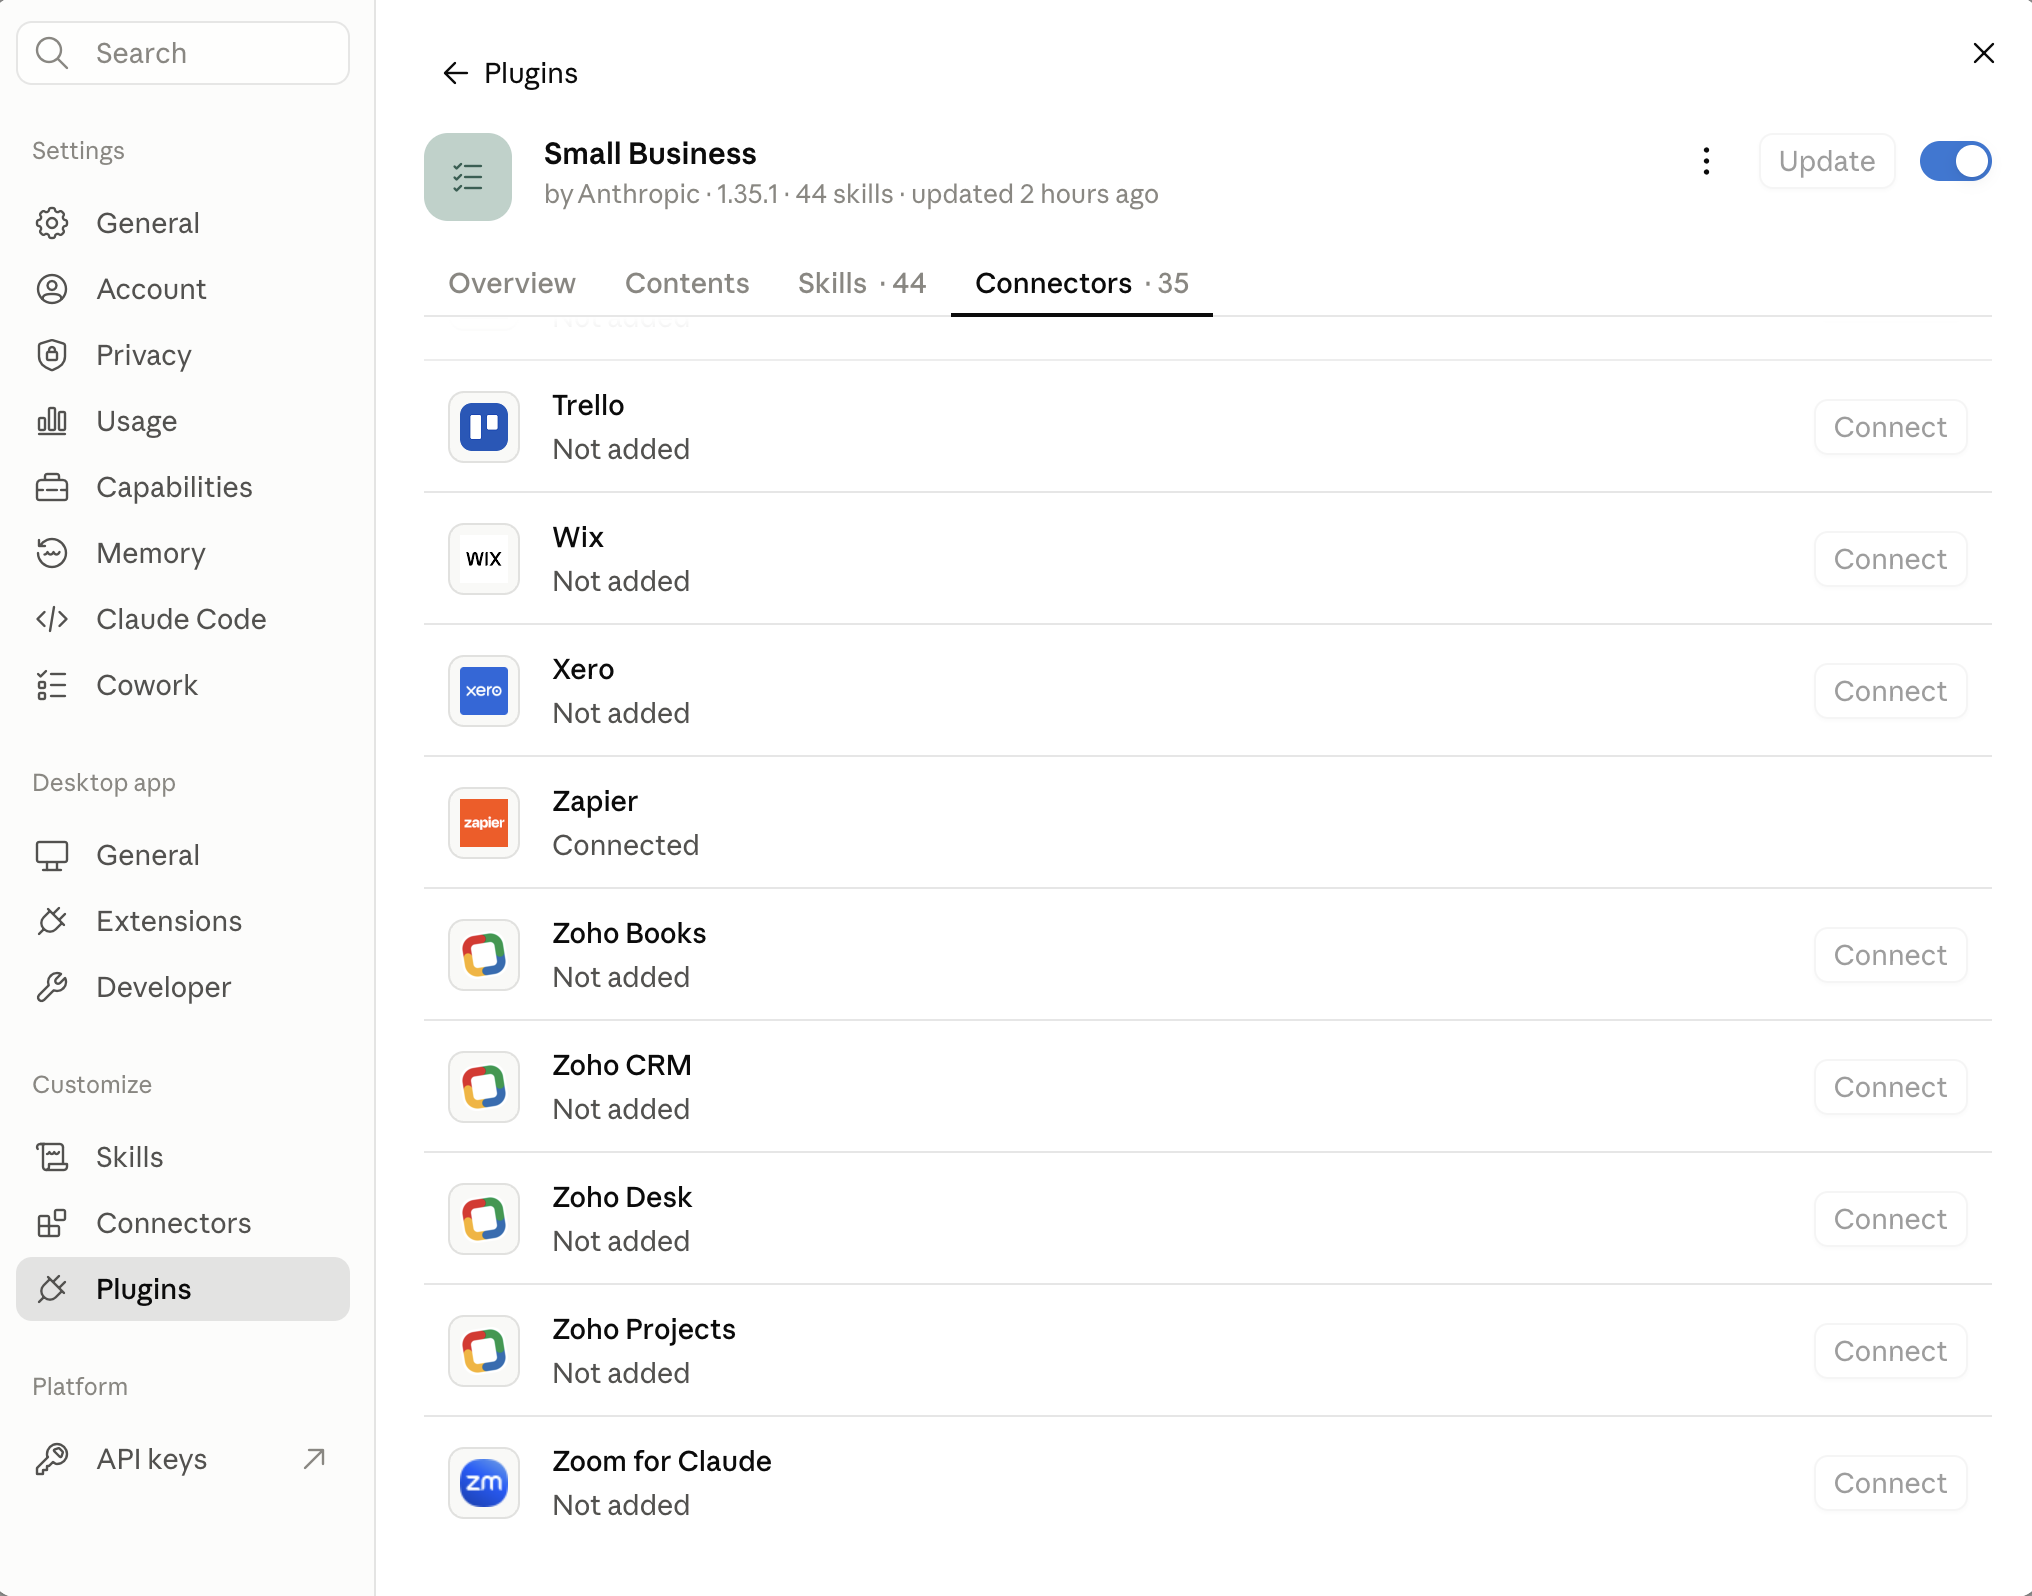The height and width of the screenshot is (1596, 2032).
Task: Click the Zoho Projects logo icon
Action: (x=484, y=1351)
